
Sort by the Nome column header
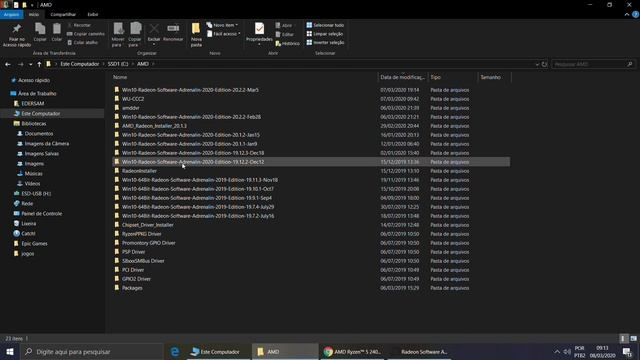(120, 77)
